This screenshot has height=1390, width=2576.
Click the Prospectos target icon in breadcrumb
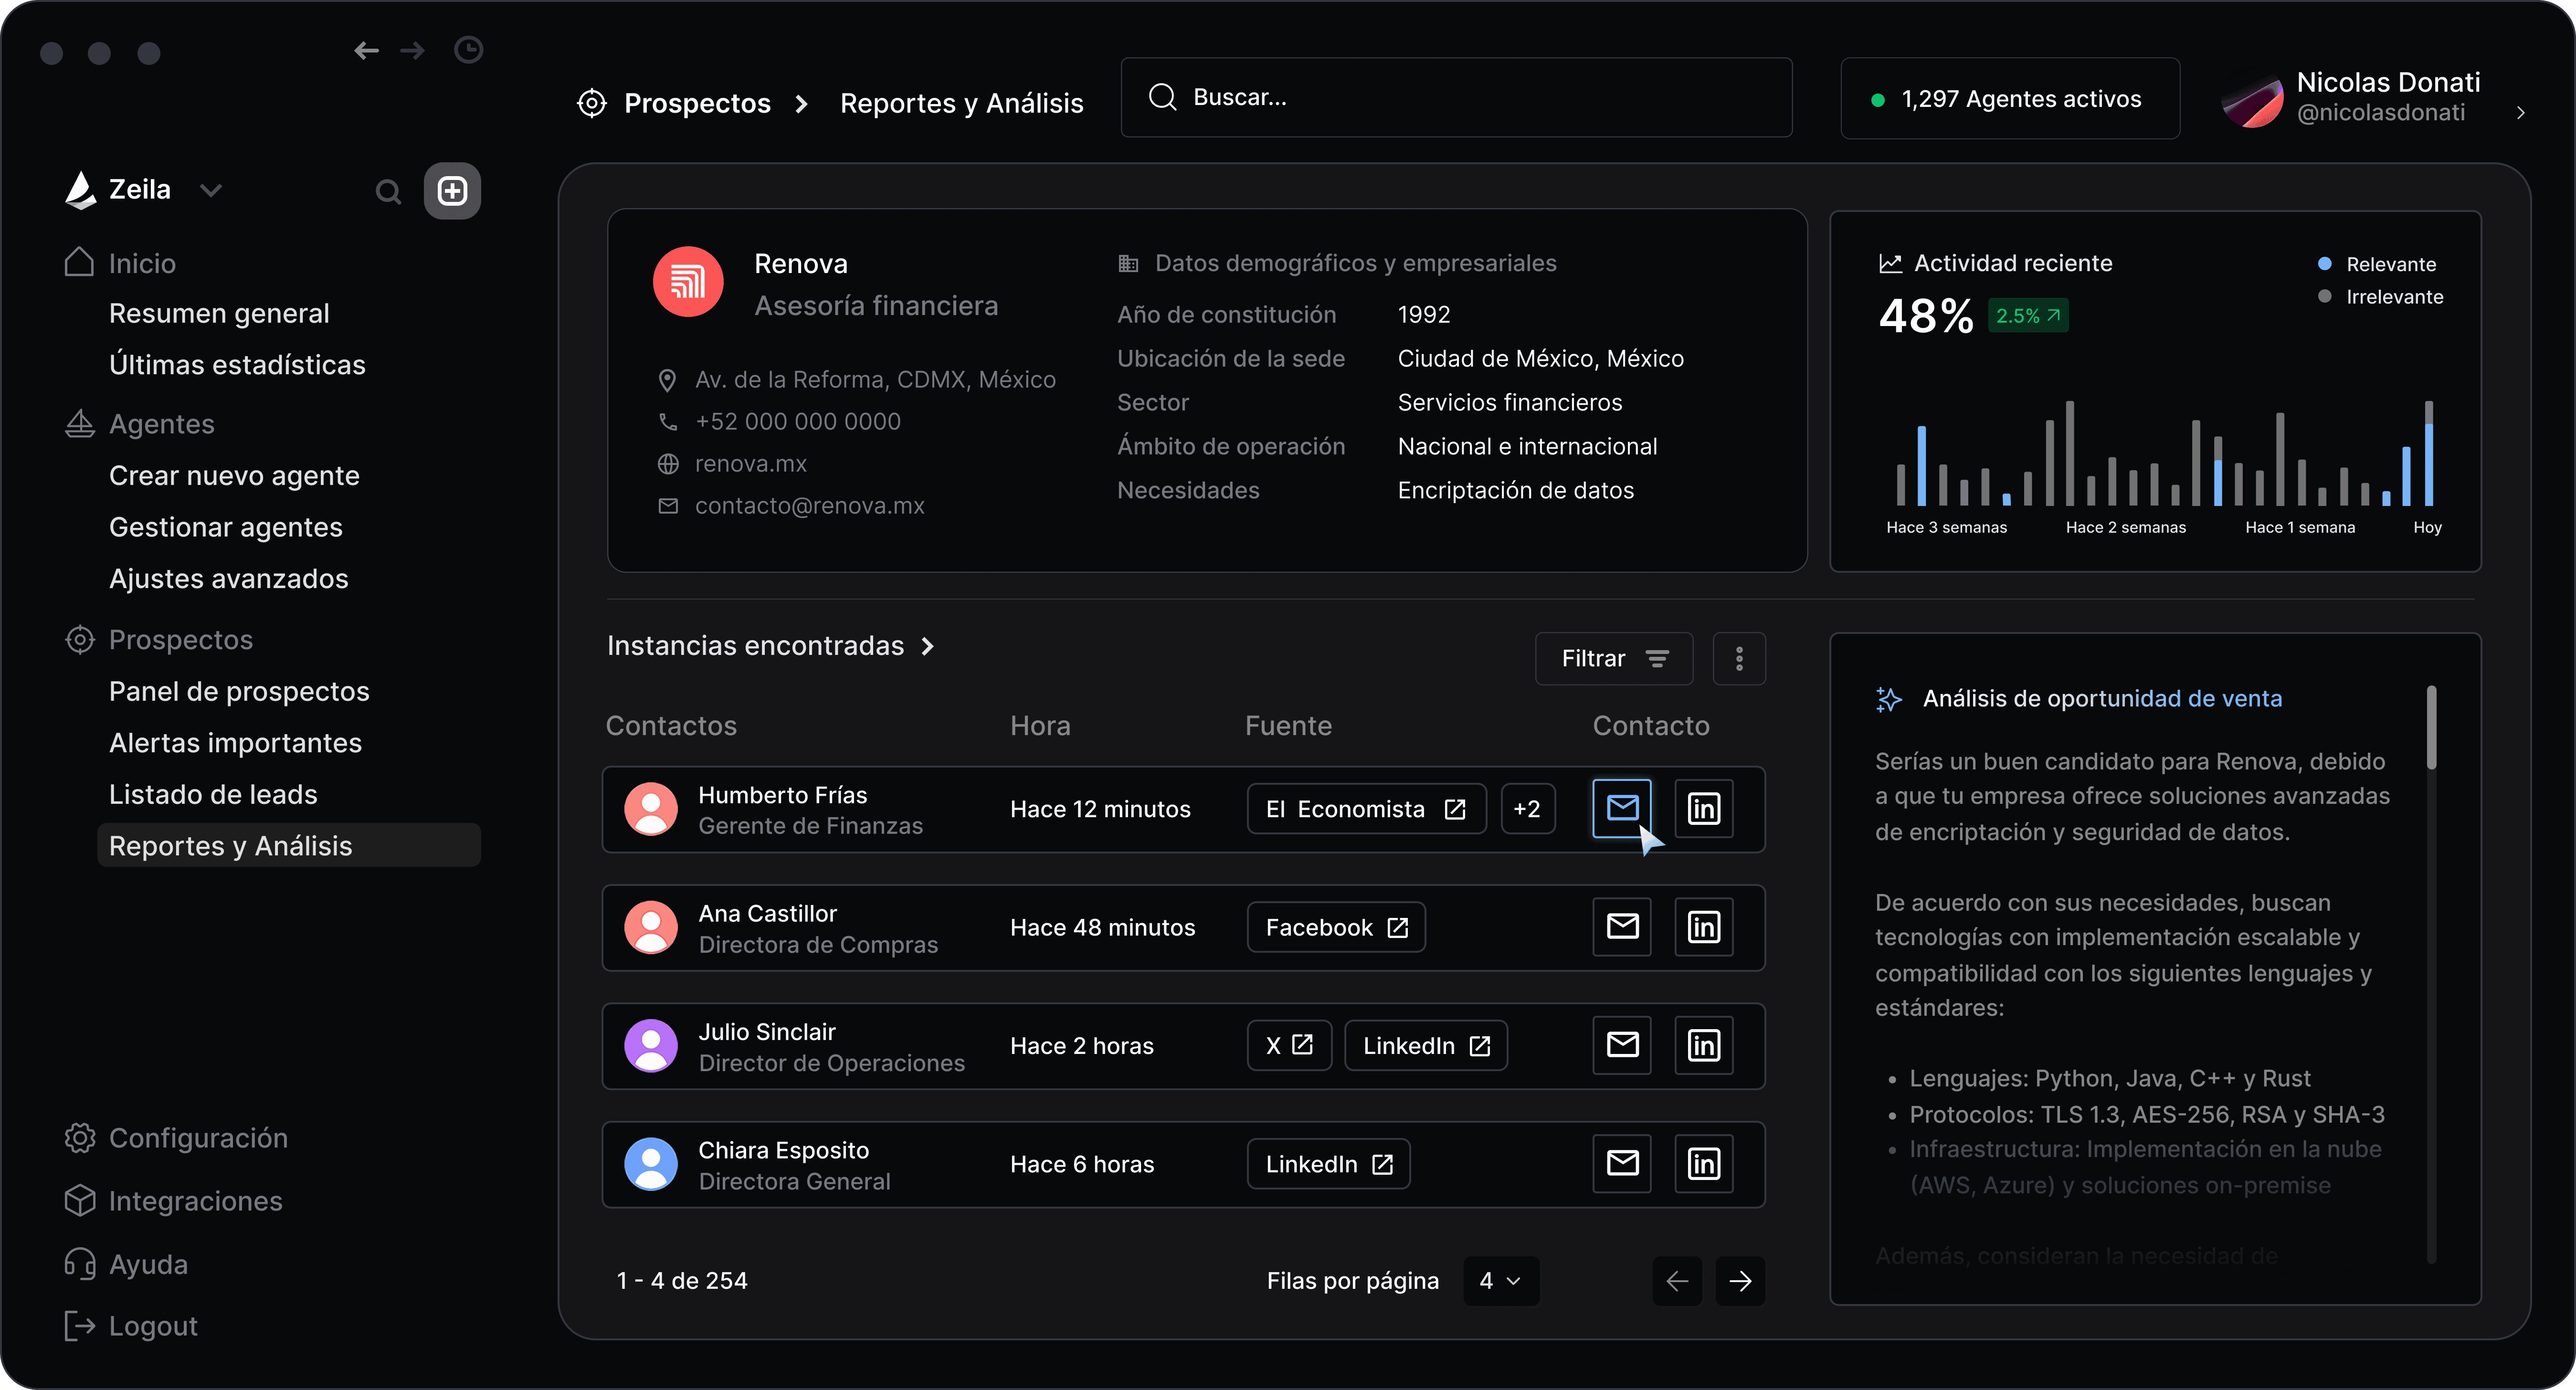click(592, 103)
